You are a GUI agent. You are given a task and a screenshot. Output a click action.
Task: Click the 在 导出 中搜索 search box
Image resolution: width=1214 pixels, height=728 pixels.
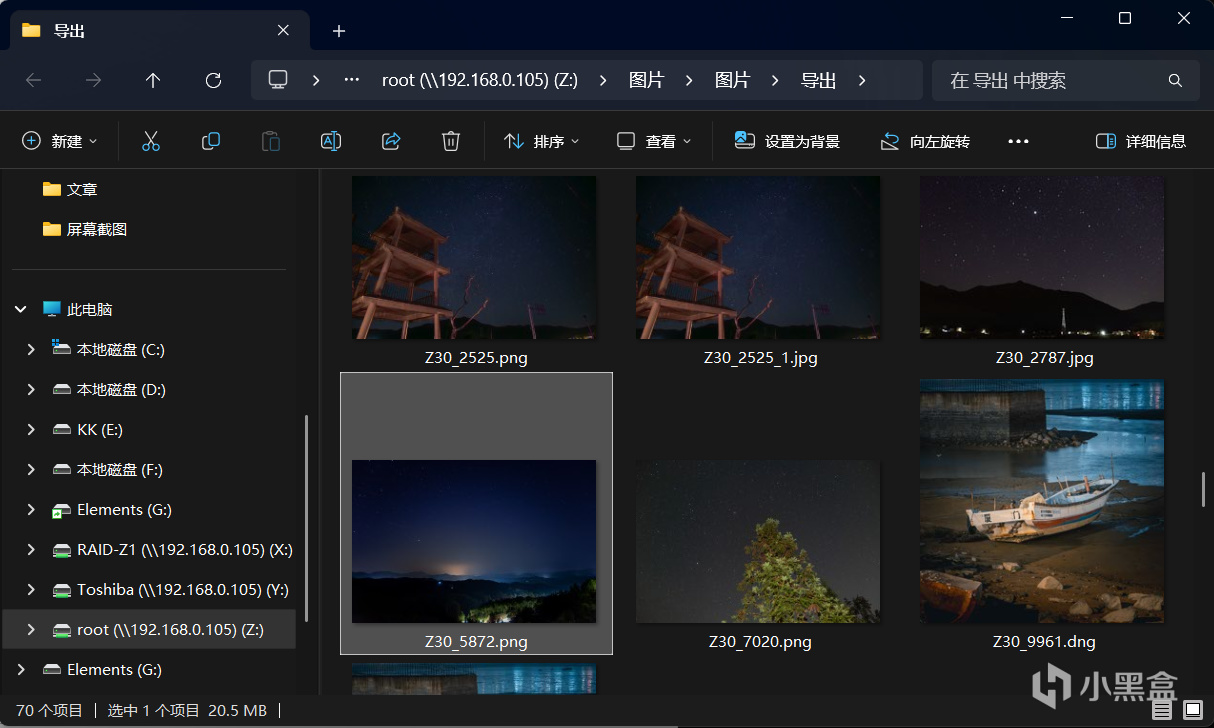coord(1066,80)
